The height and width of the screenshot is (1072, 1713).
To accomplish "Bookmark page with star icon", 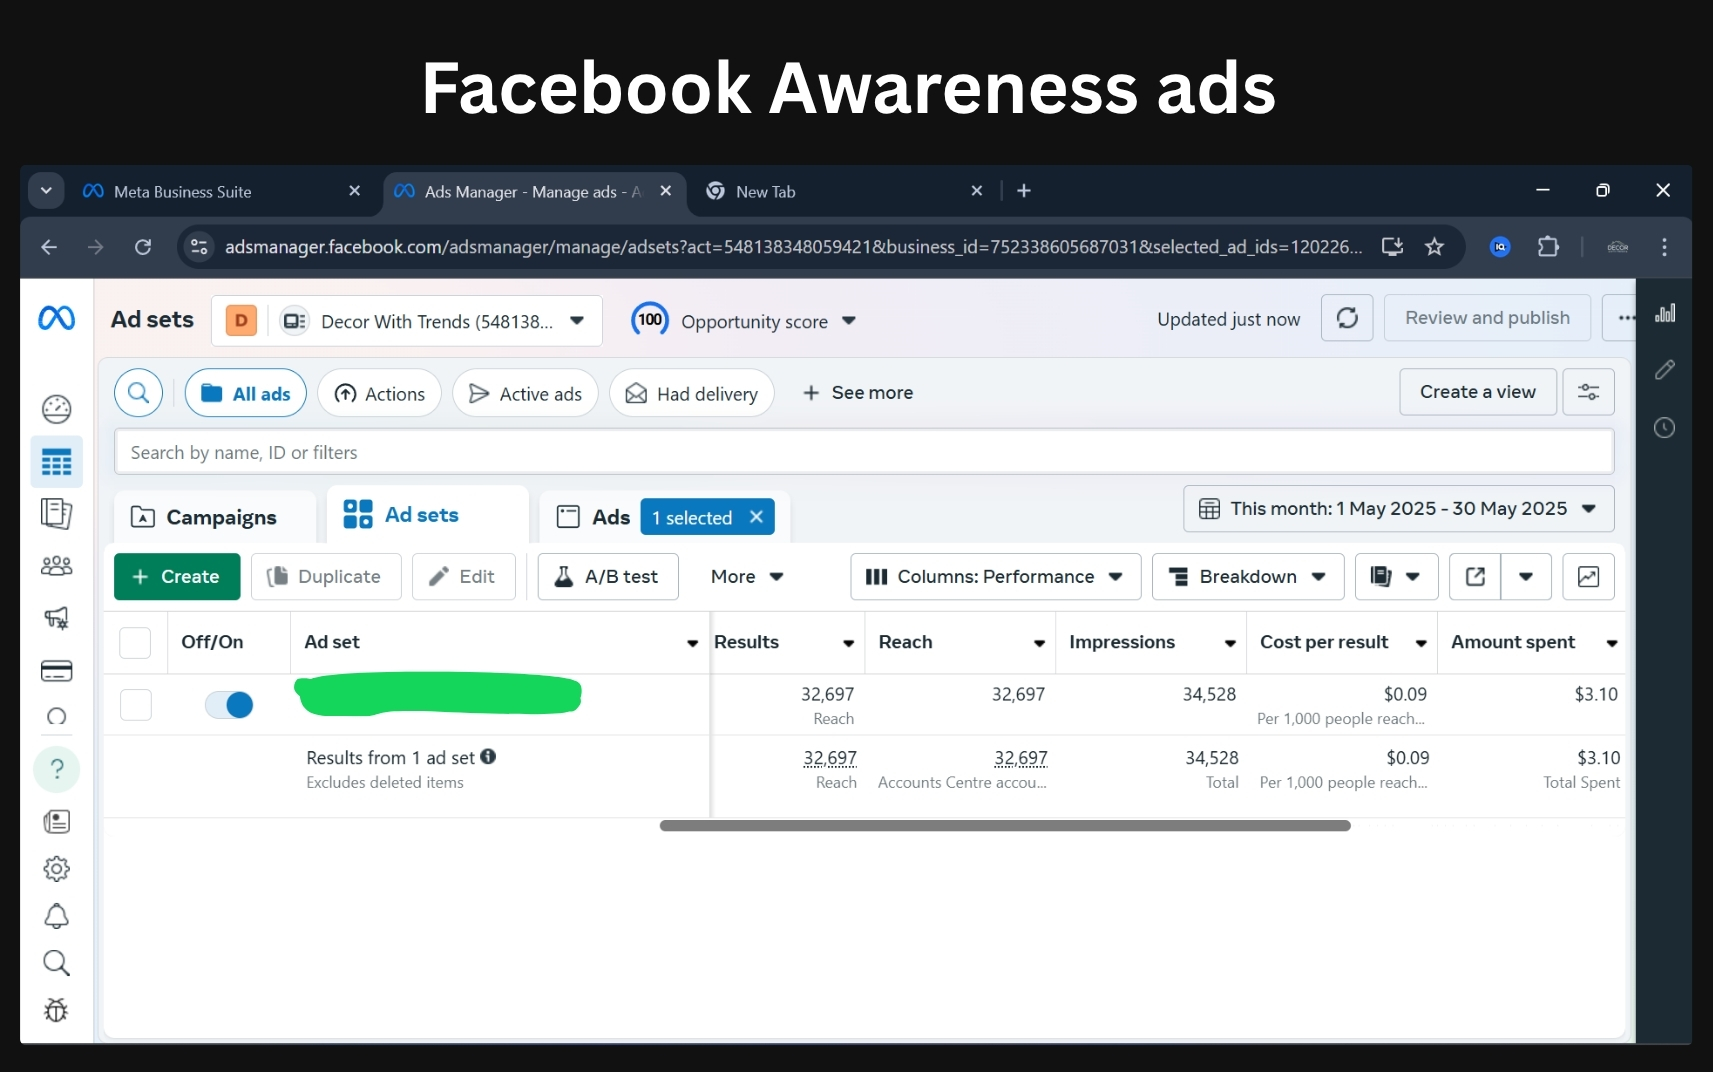I will coord(1434,247).
